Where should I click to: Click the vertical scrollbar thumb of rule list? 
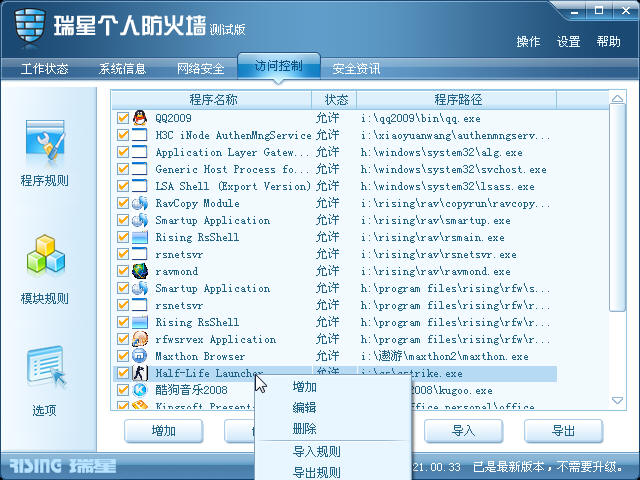click(x=617, y=207)
